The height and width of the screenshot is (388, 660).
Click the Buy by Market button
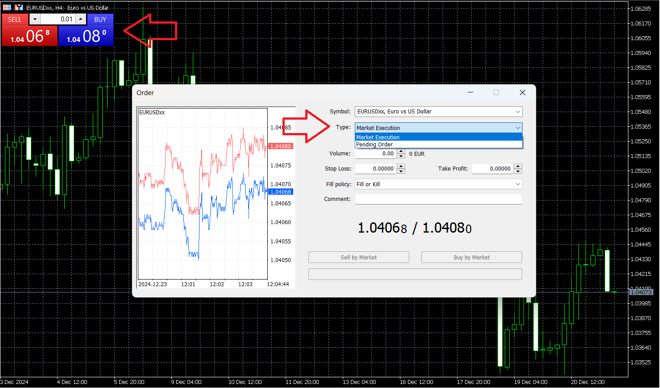coord(471,257)
